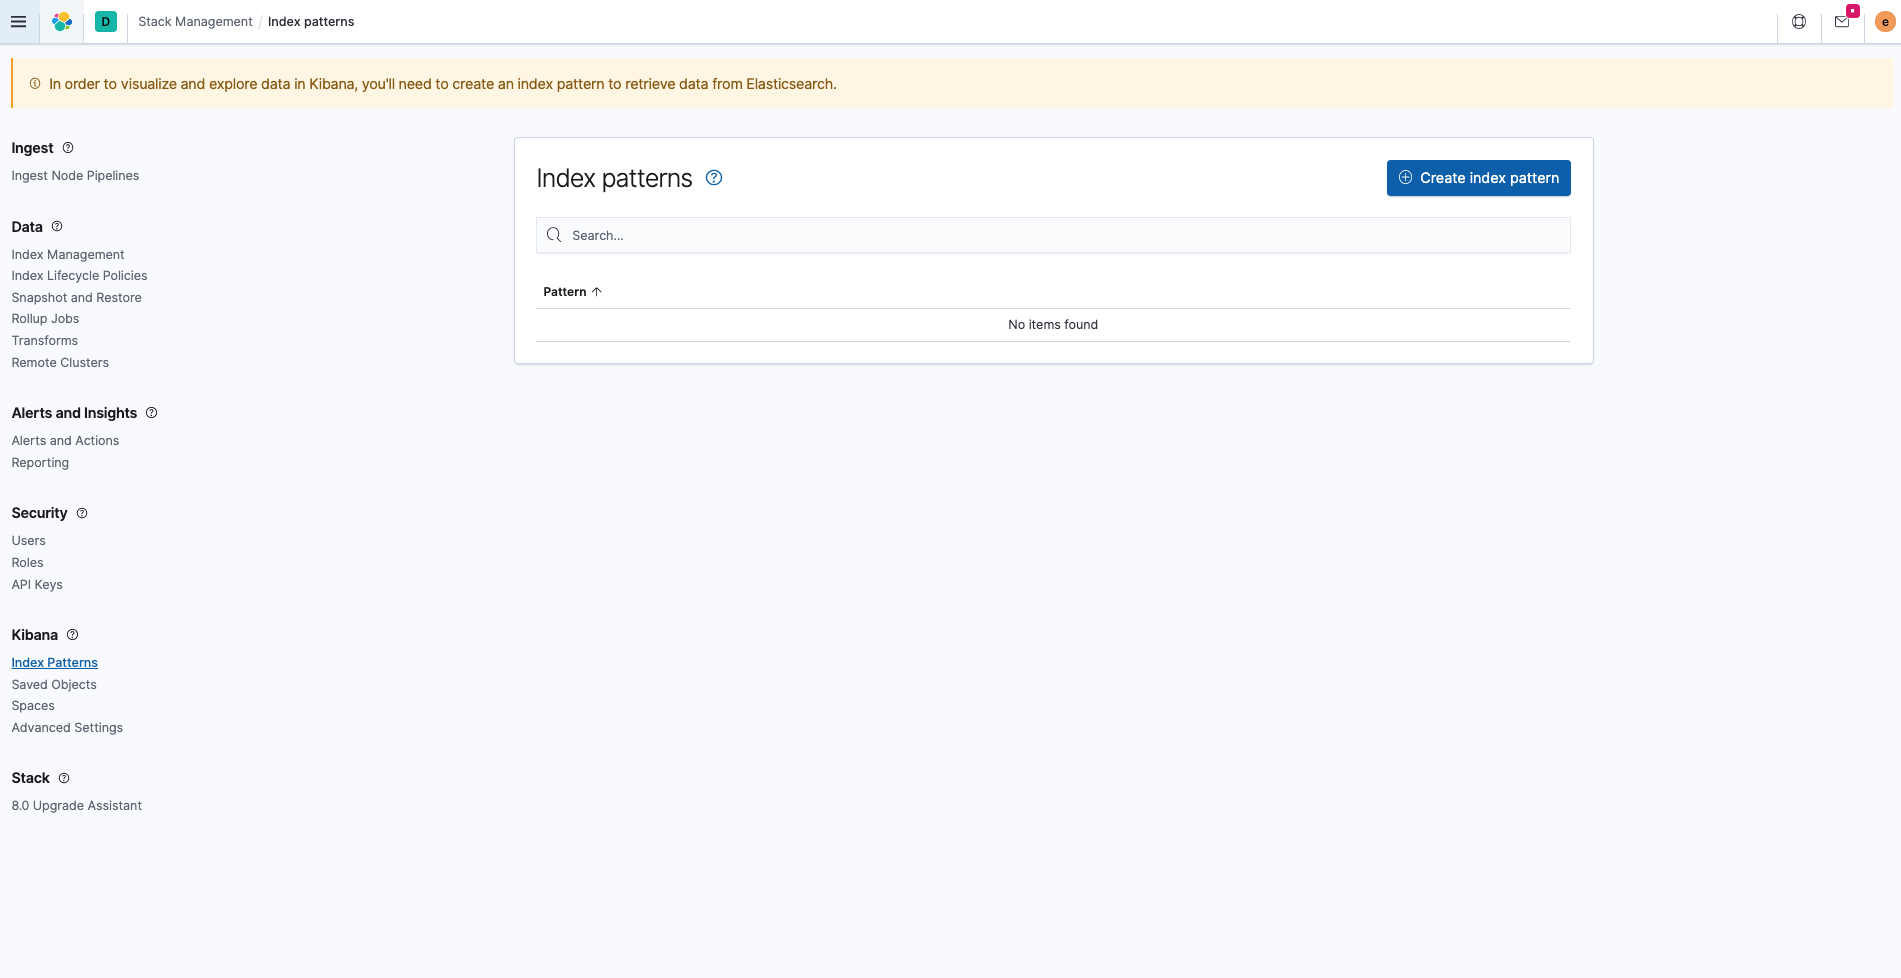Click the Security section help icon

tap(82, 513)
